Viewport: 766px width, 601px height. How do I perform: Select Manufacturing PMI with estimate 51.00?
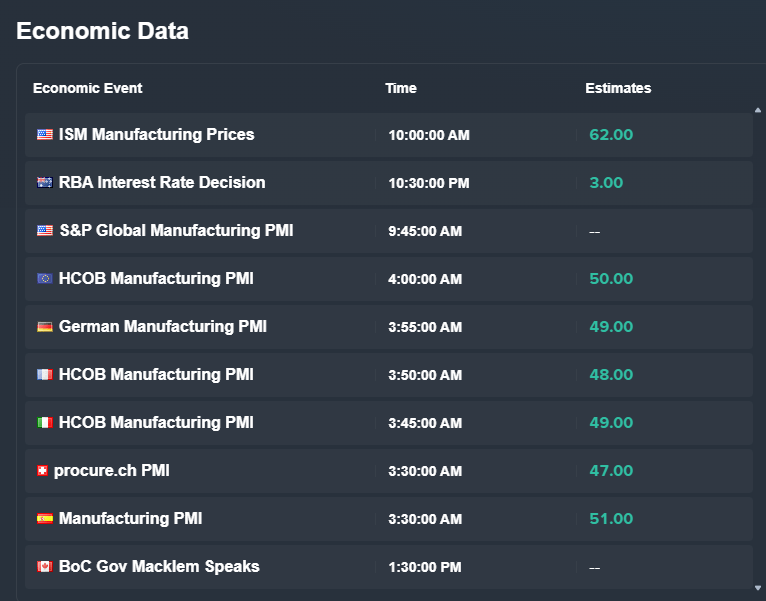click(x=130, y=518)
